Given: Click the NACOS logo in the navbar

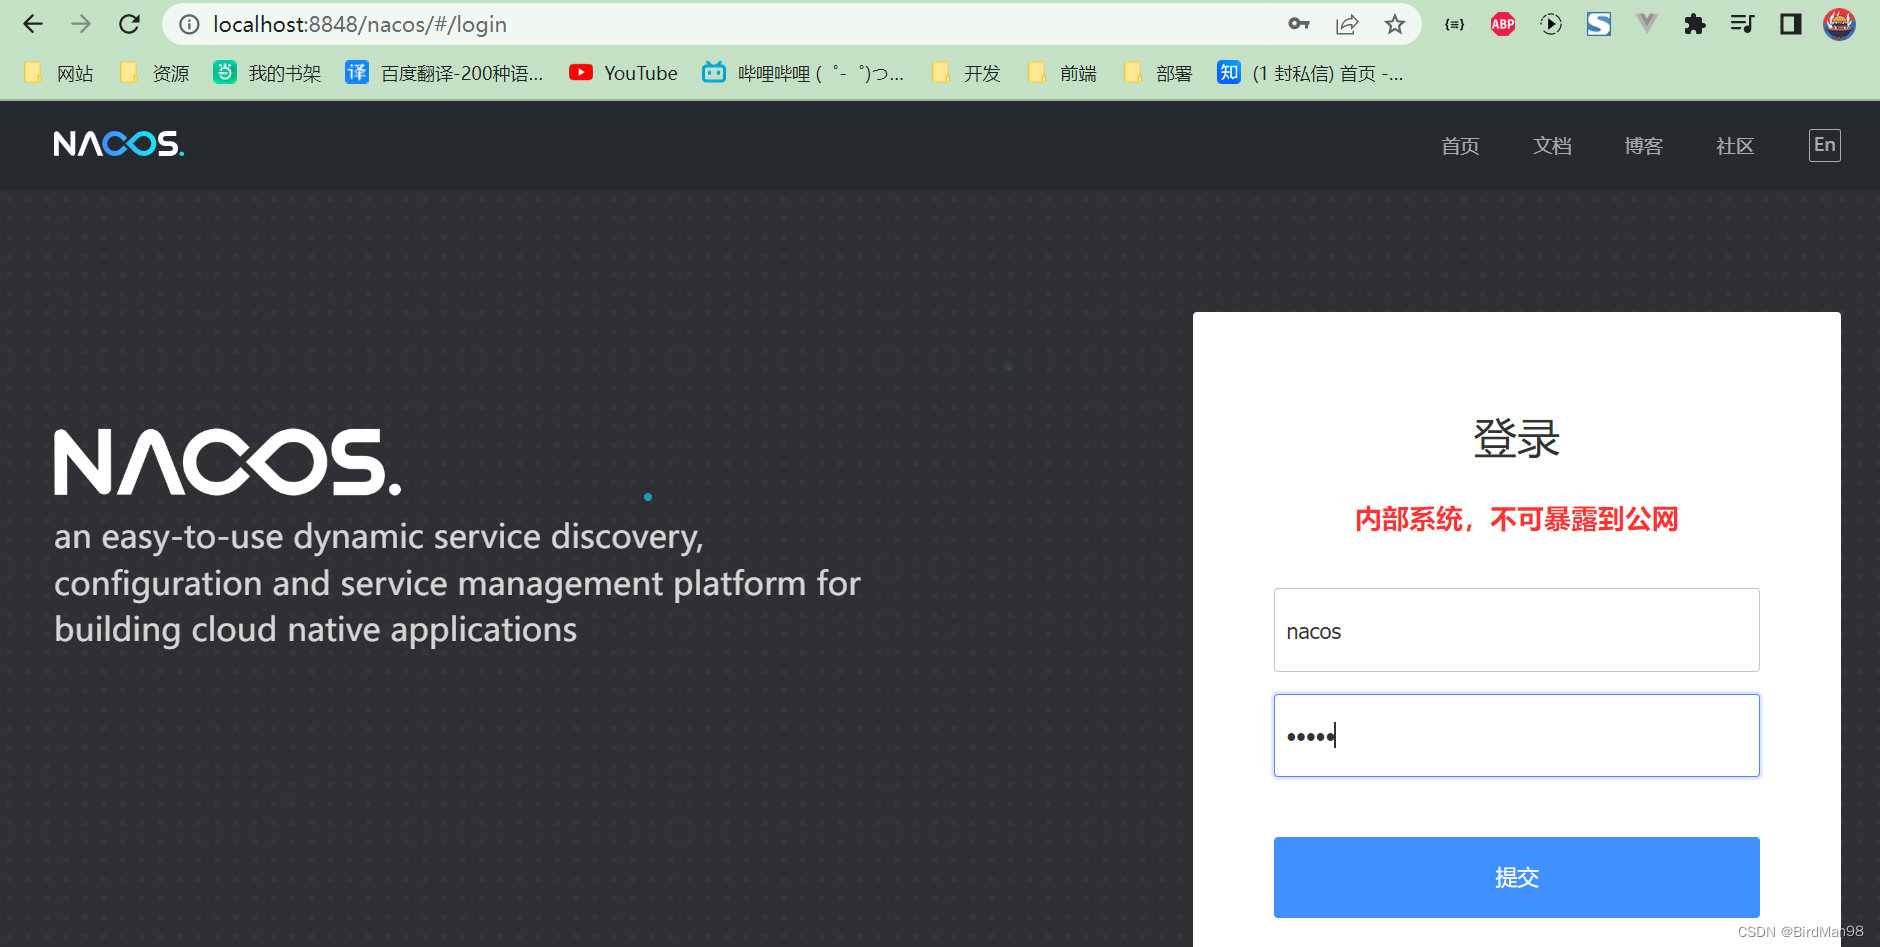Looking at the screenshot, I should (x=118, y=143).
